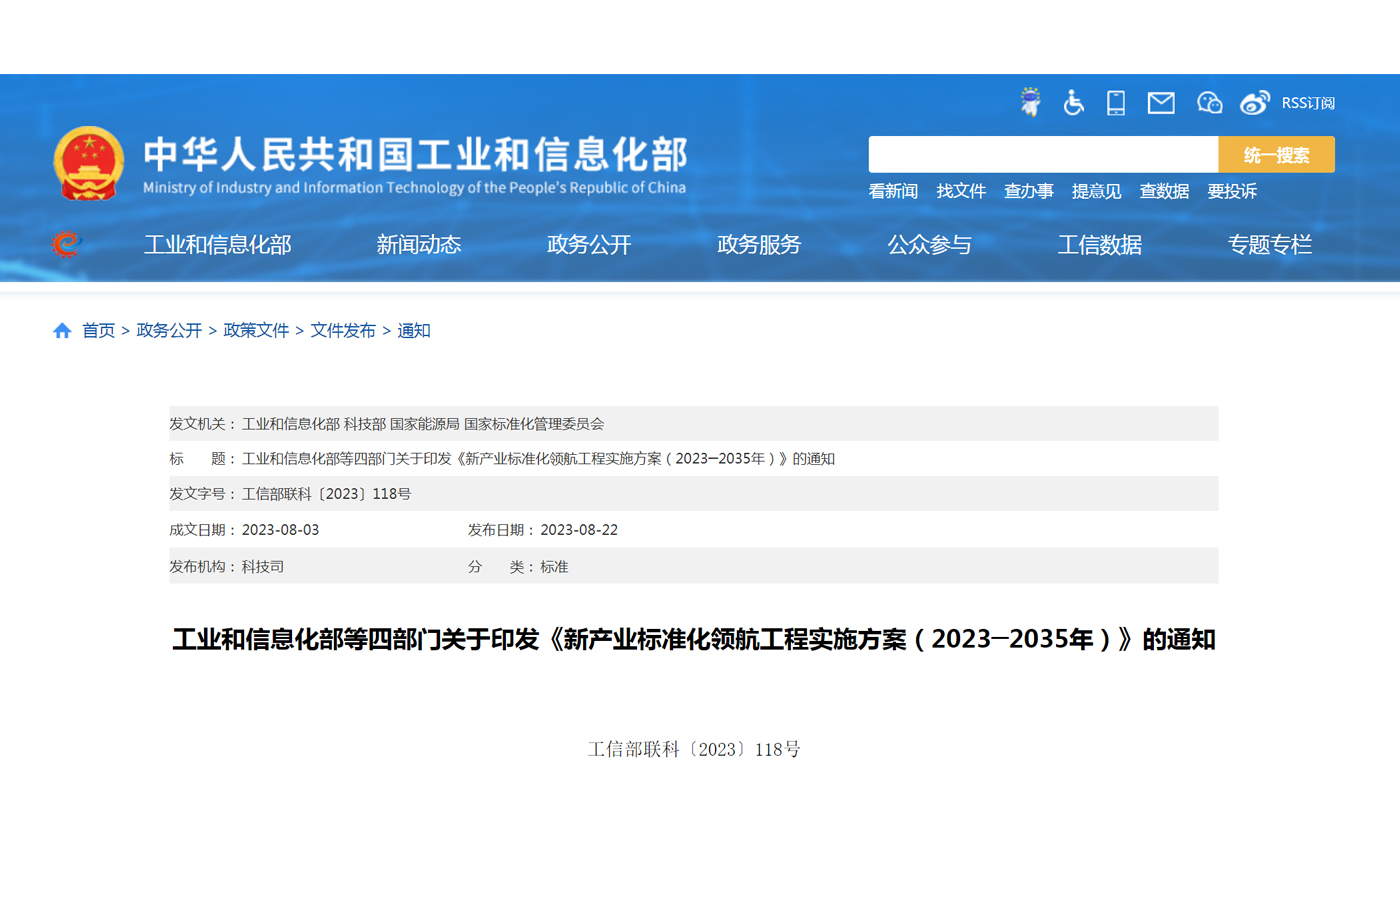Open the 新闻动态 nav menu

click(x=419, y=244)
